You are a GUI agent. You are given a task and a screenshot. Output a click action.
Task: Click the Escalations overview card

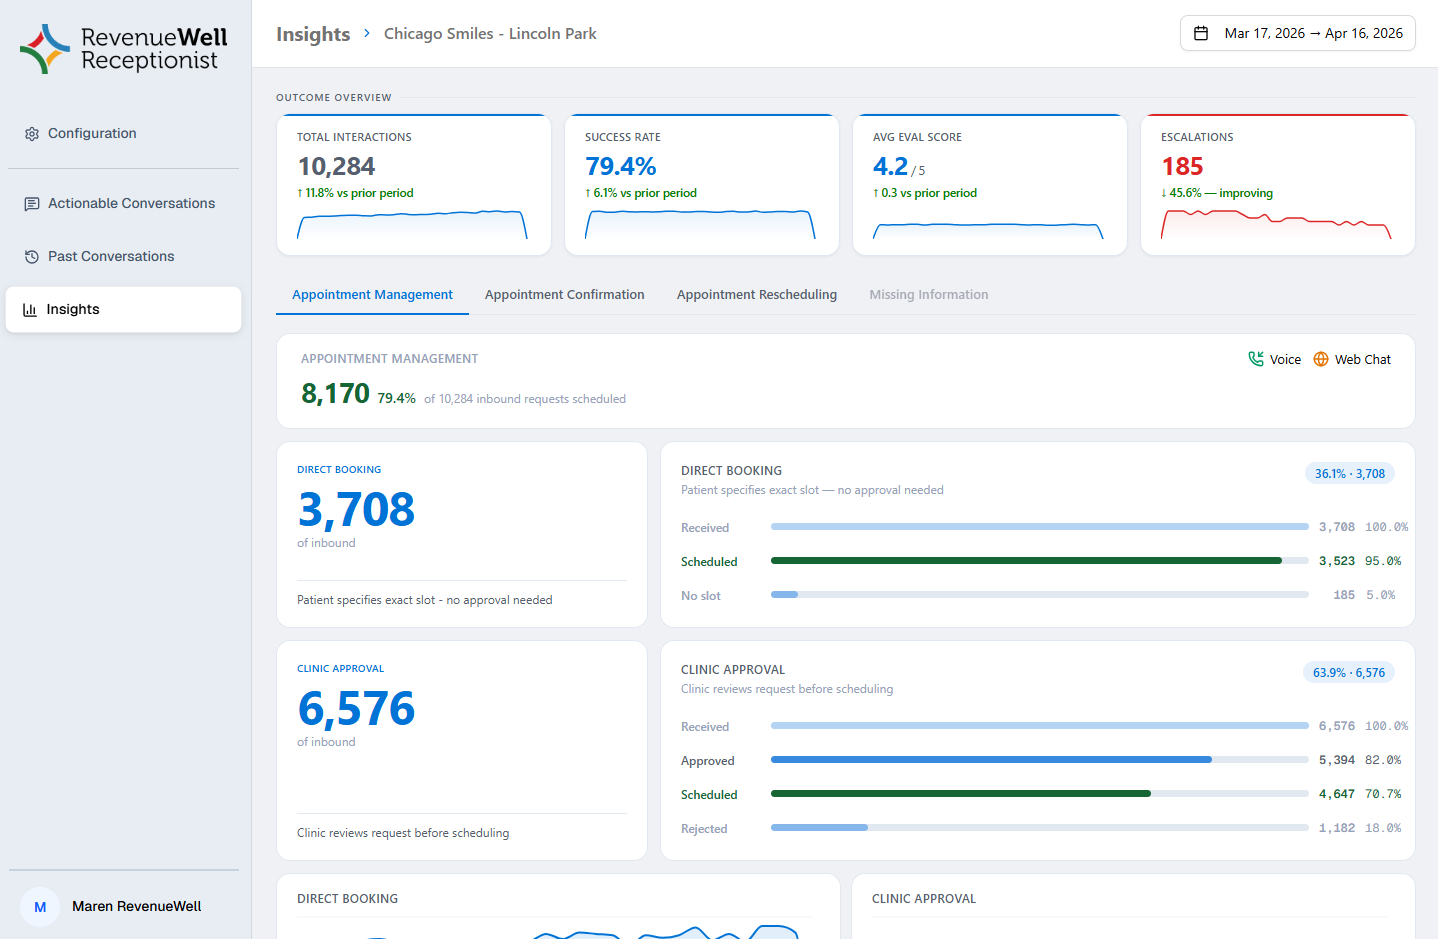[x=1277, y=185]
